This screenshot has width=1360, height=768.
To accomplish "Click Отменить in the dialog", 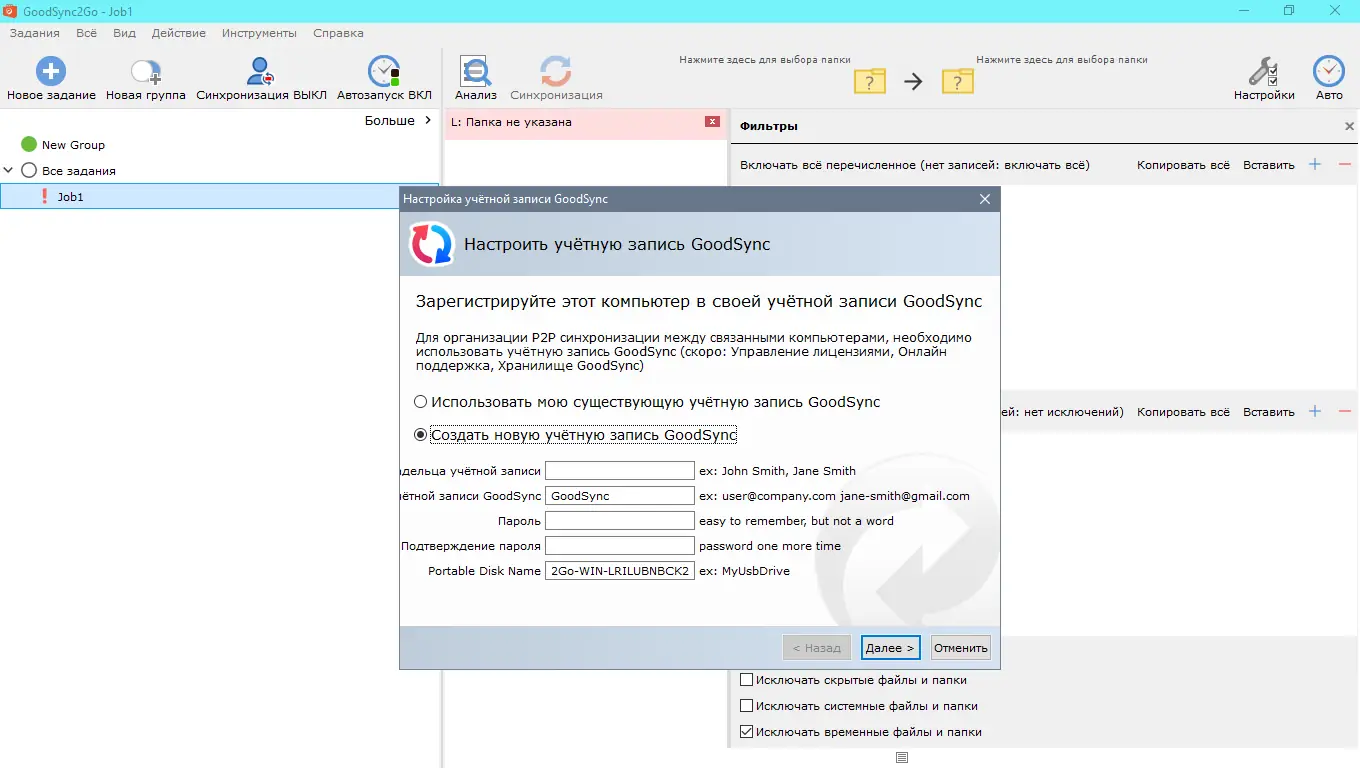I will click(x=961, y=648).
